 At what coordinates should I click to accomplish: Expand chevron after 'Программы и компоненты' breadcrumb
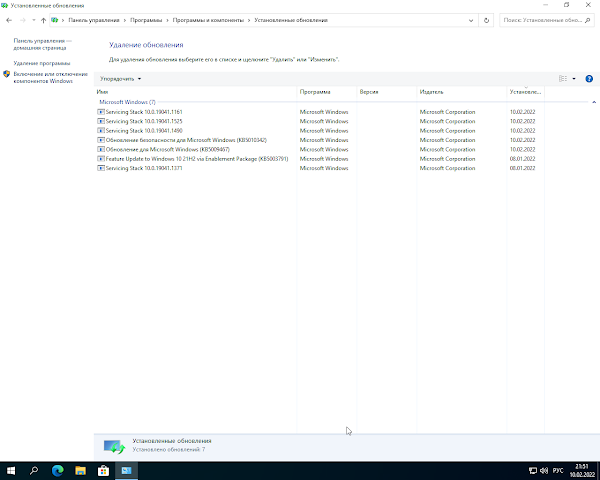point(249,20)
